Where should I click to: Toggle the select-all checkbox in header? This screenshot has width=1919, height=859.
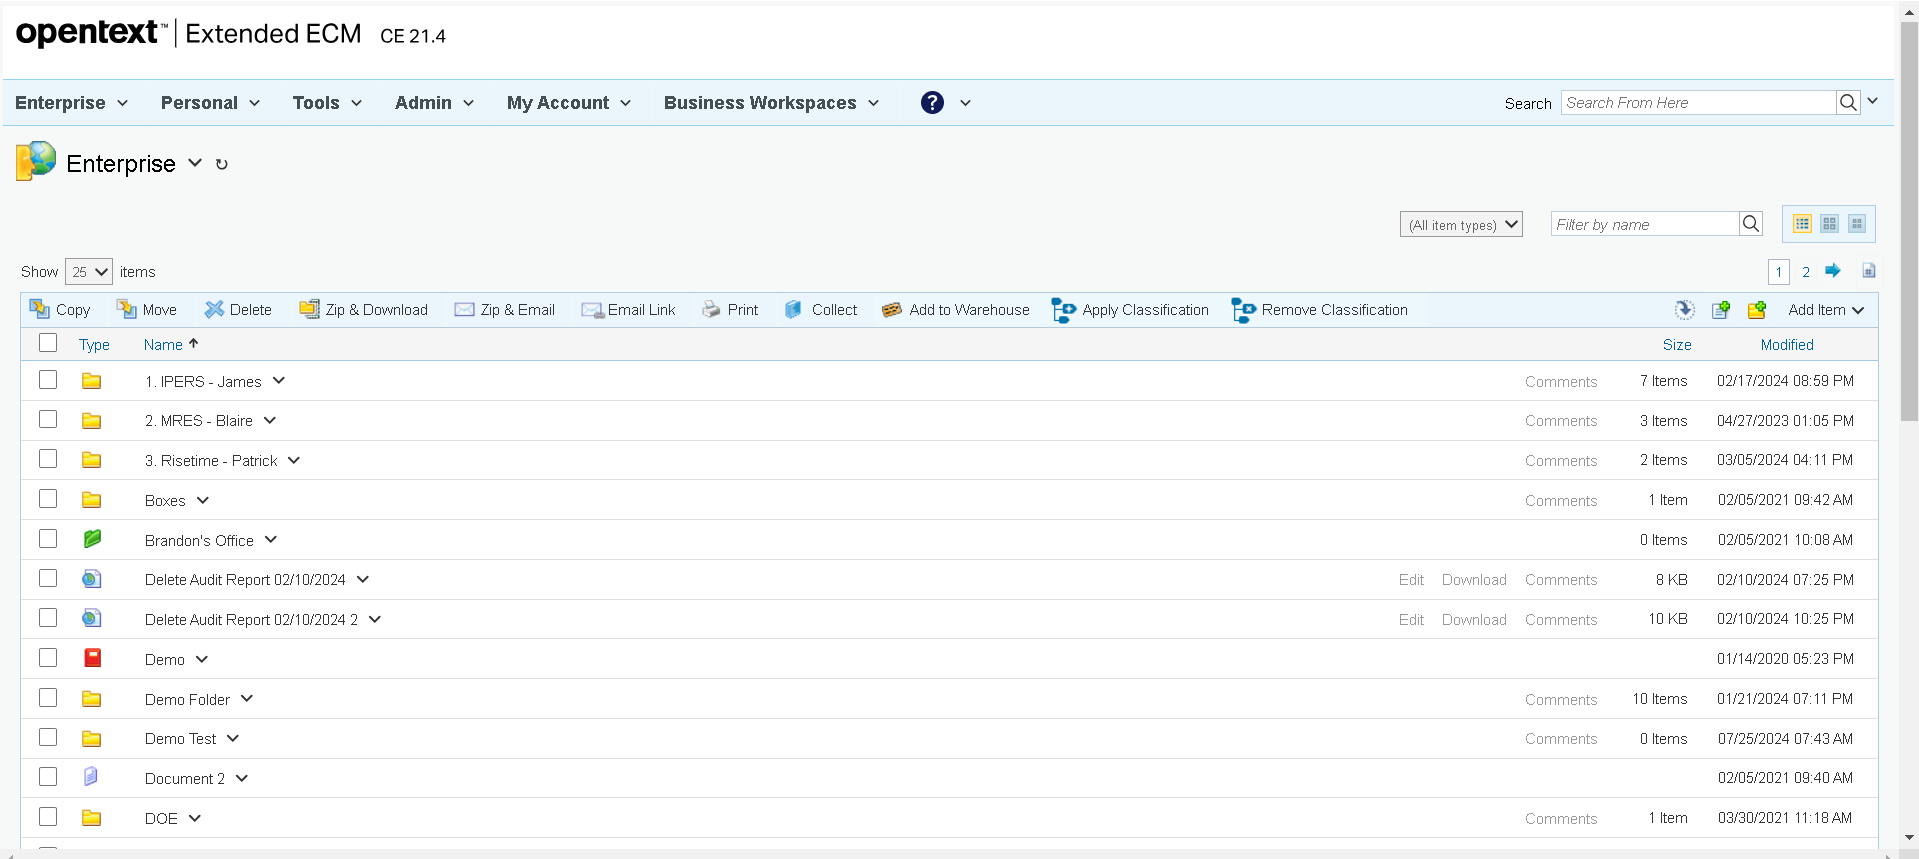click(x=48, y=343)
